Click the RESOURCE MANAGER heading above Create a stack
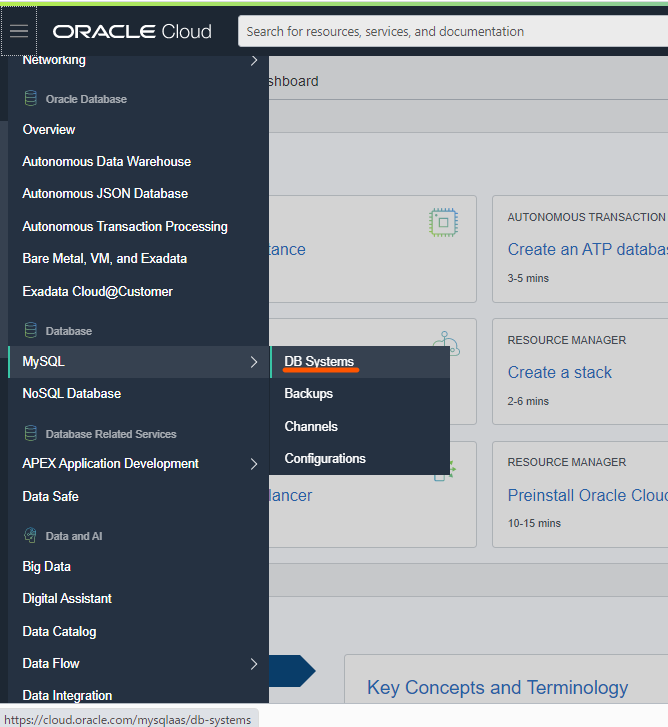The width and height of the screenshot is (668, 727). tap(566, 340)
